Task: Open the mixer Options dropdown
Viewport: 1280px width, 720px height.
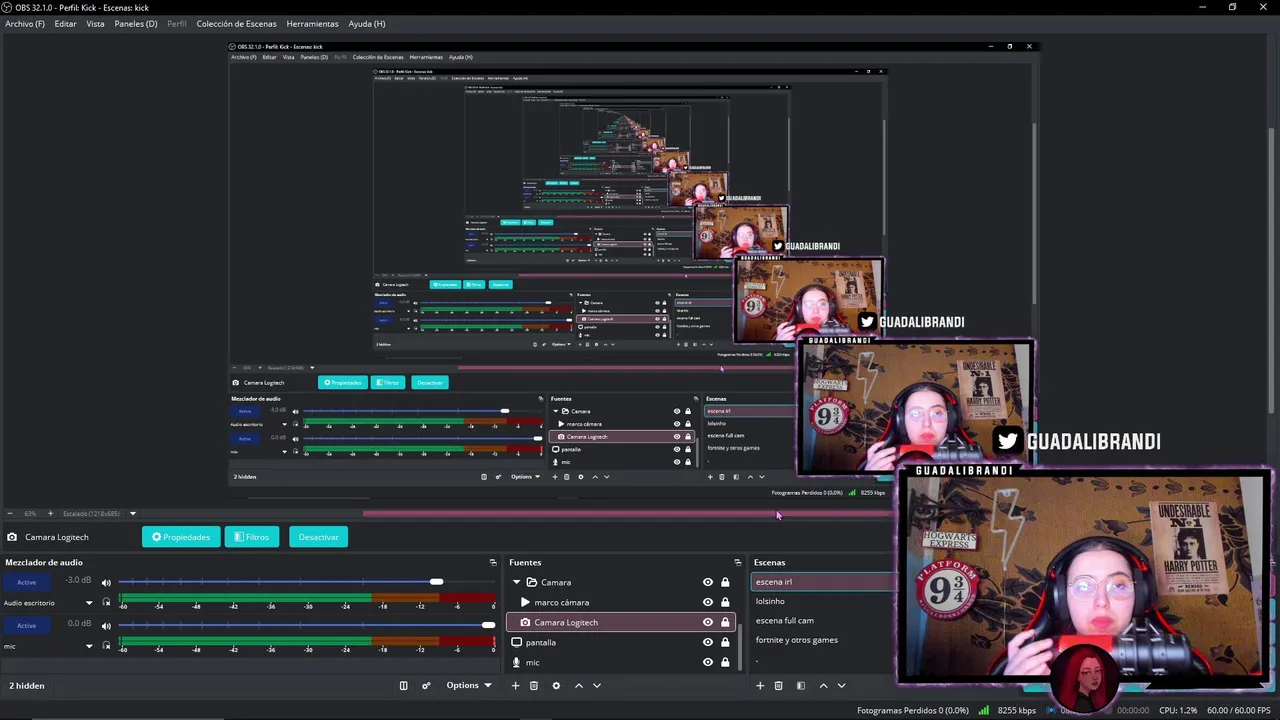Action: coord(469,686)
